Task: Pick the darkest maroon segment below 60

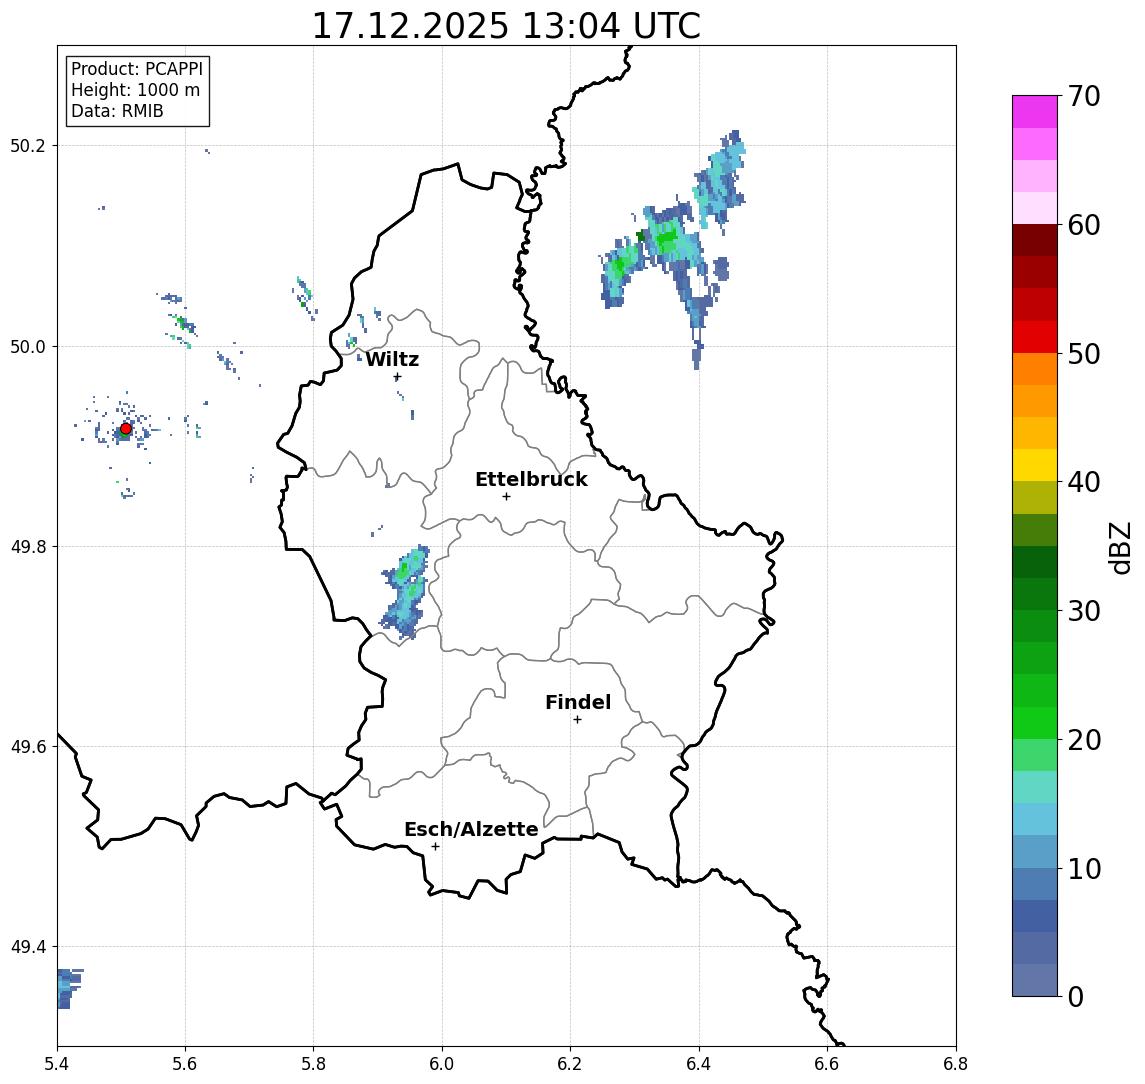Action: click(1035, 240)
